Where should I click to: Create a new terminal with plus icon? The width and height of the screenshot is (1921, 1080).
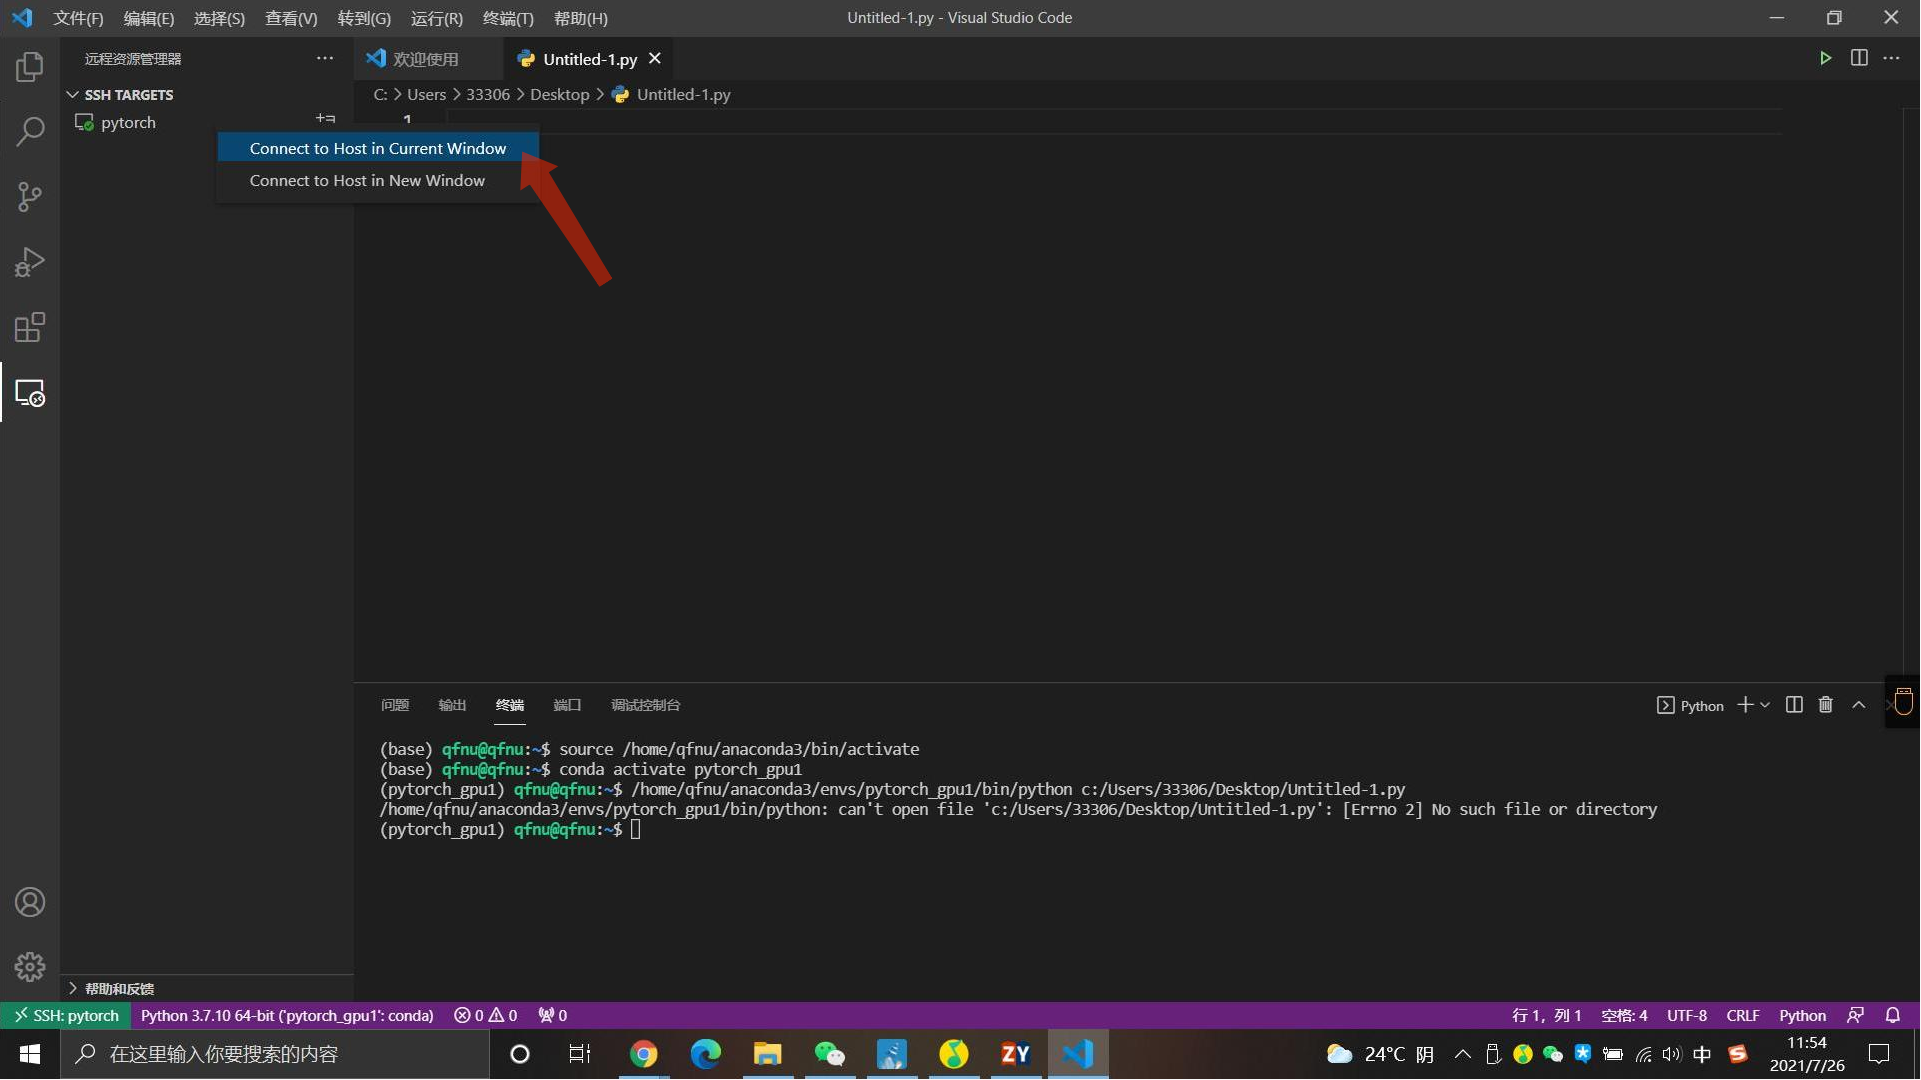[1745, 705]
